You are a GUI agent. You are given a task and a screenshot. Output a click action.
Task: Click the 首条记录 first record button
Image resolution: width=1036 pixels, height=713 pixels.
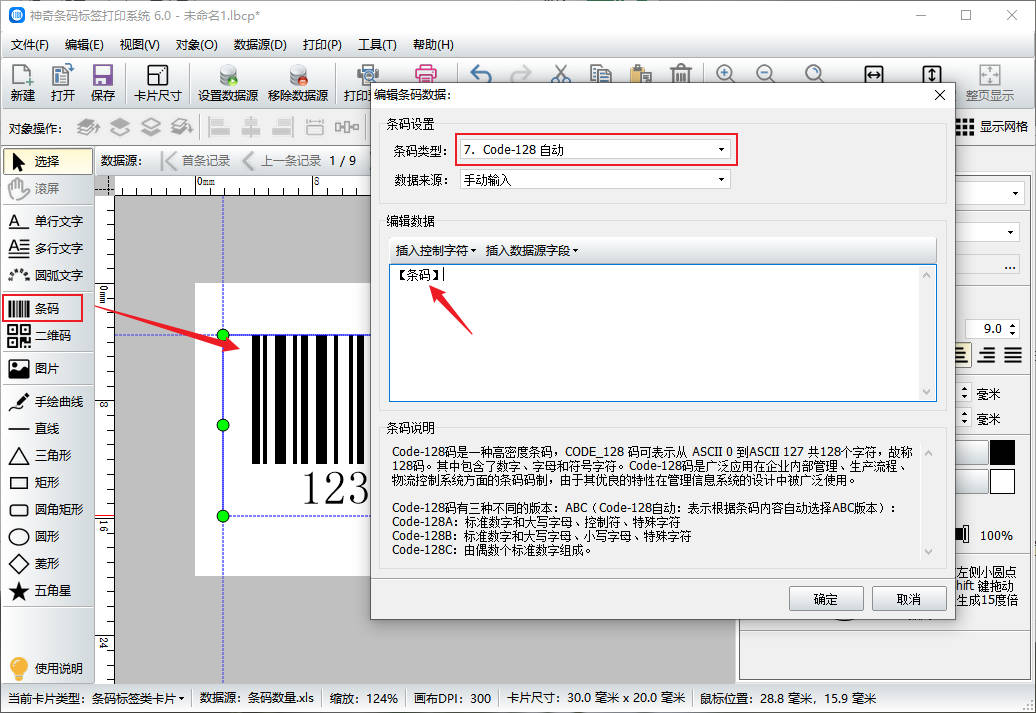pos(196,161)
